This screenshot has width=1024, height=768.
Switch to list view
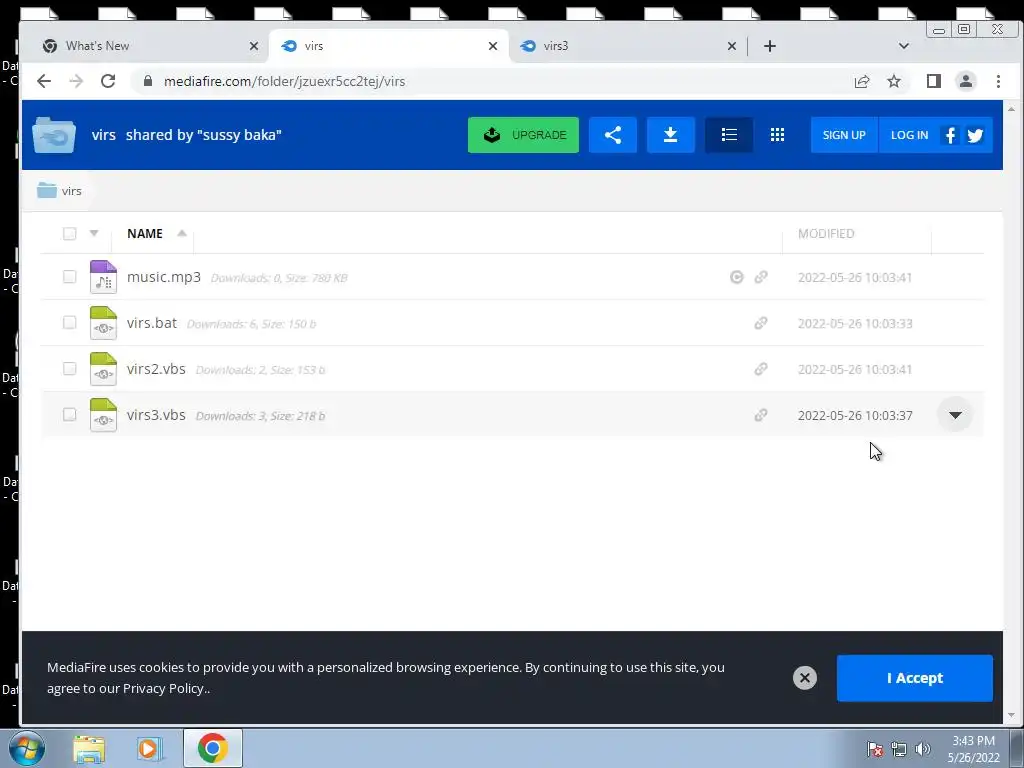(x=729, y=135)
